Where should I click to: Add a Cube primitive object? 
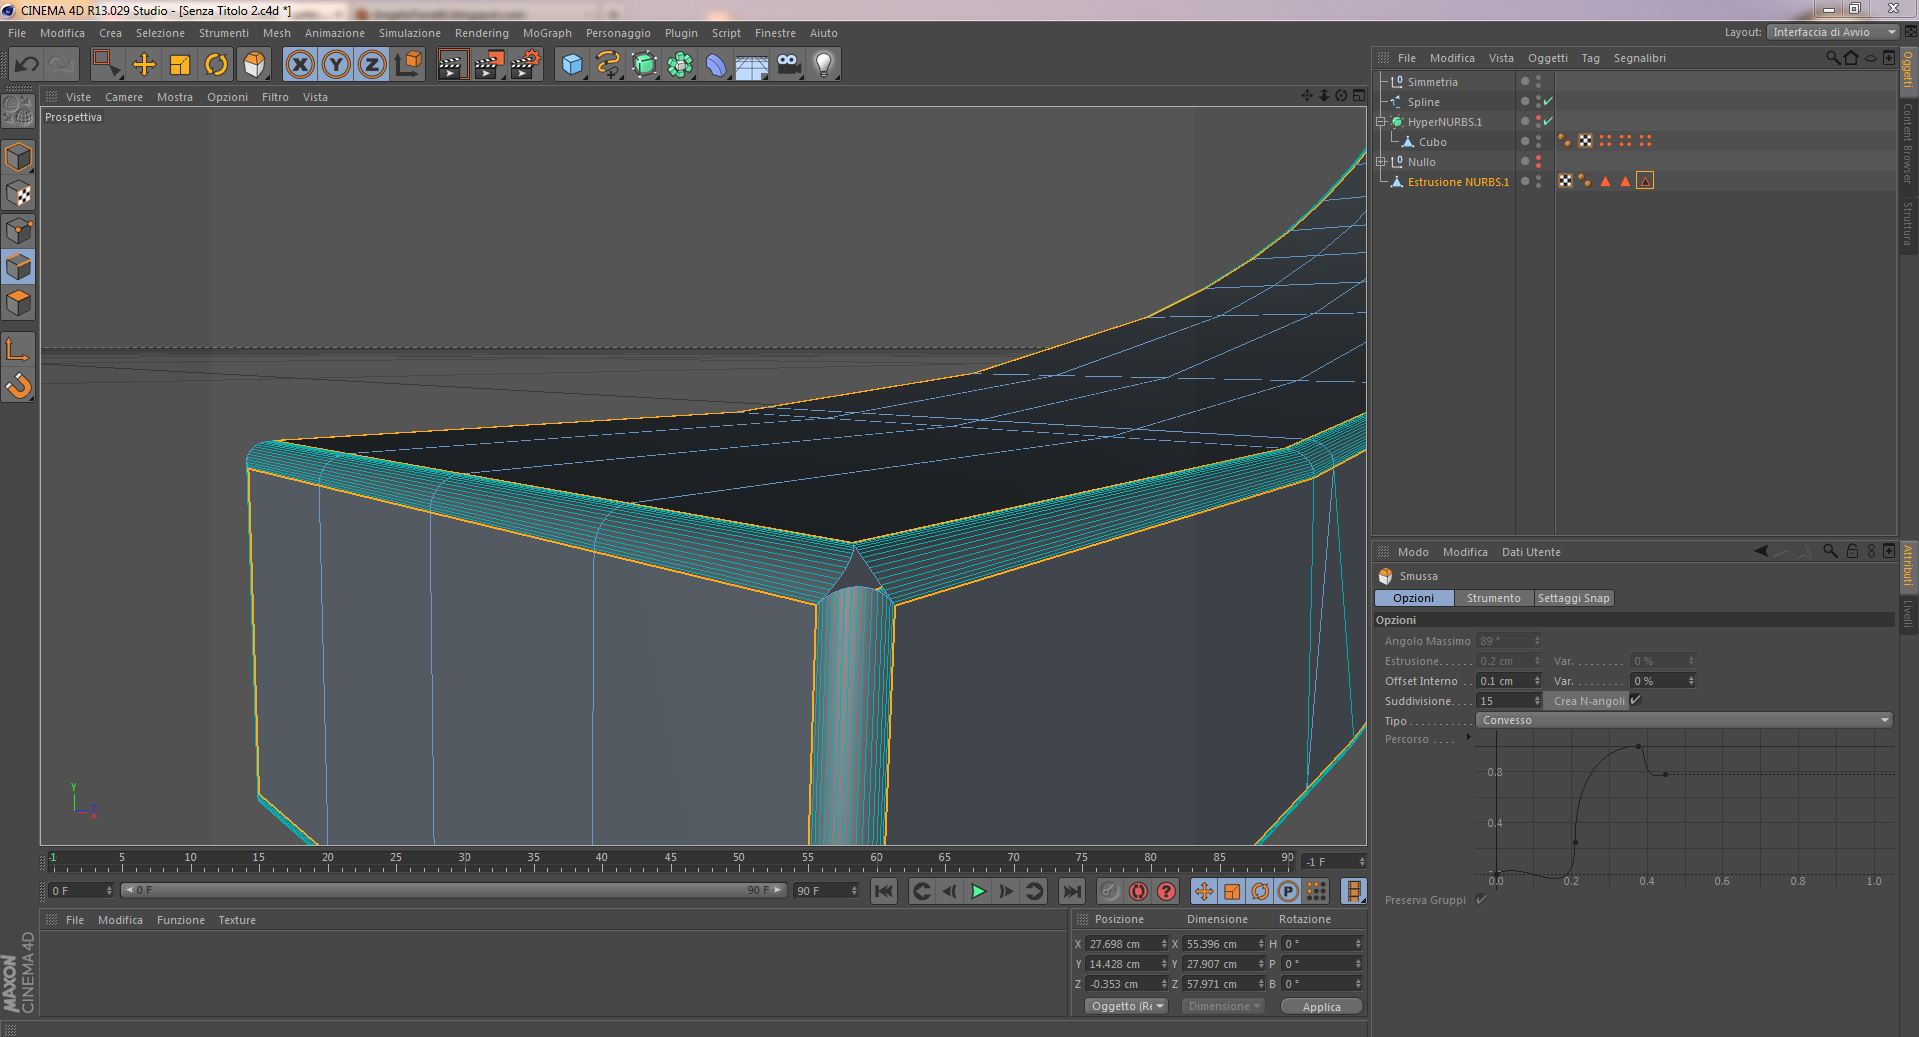pyautogui.click(x=572, y=65)
